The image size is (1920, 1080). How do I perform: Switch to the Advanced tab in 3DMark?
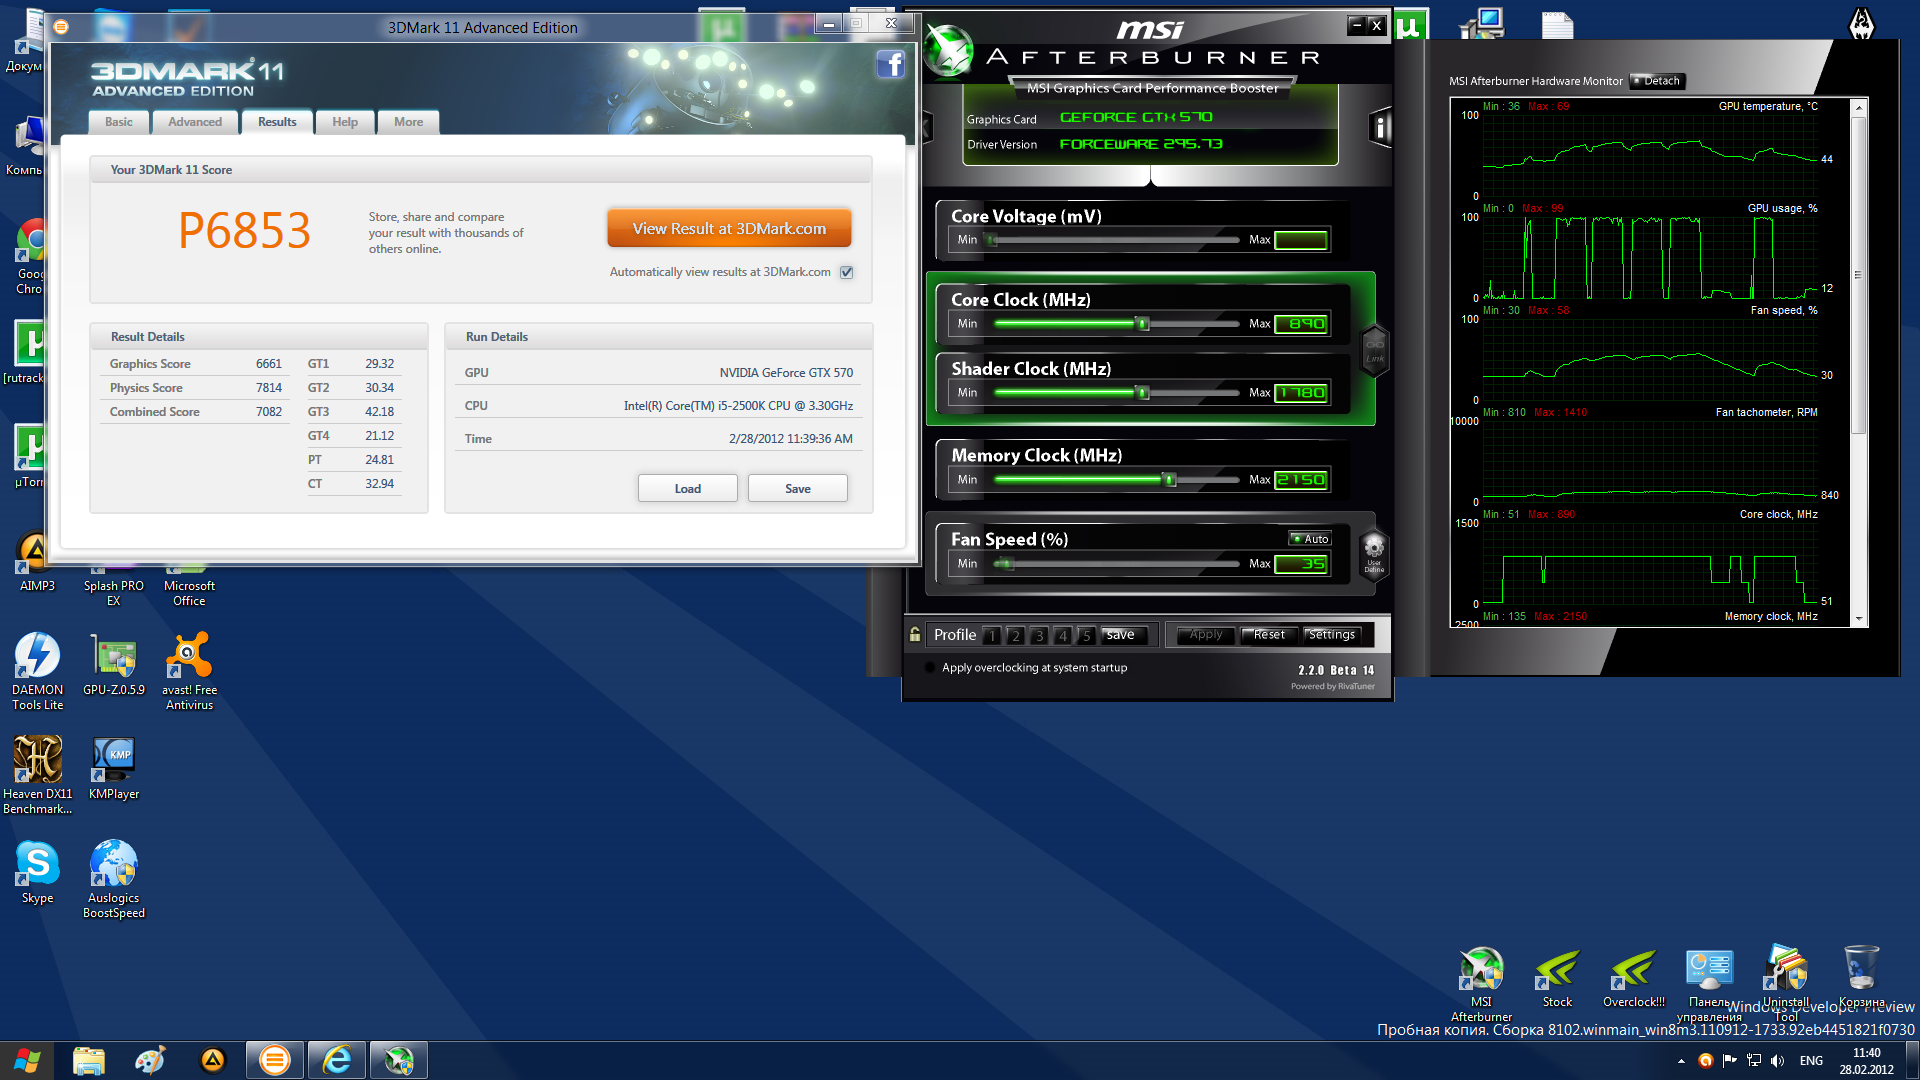(x=195, y=122)
